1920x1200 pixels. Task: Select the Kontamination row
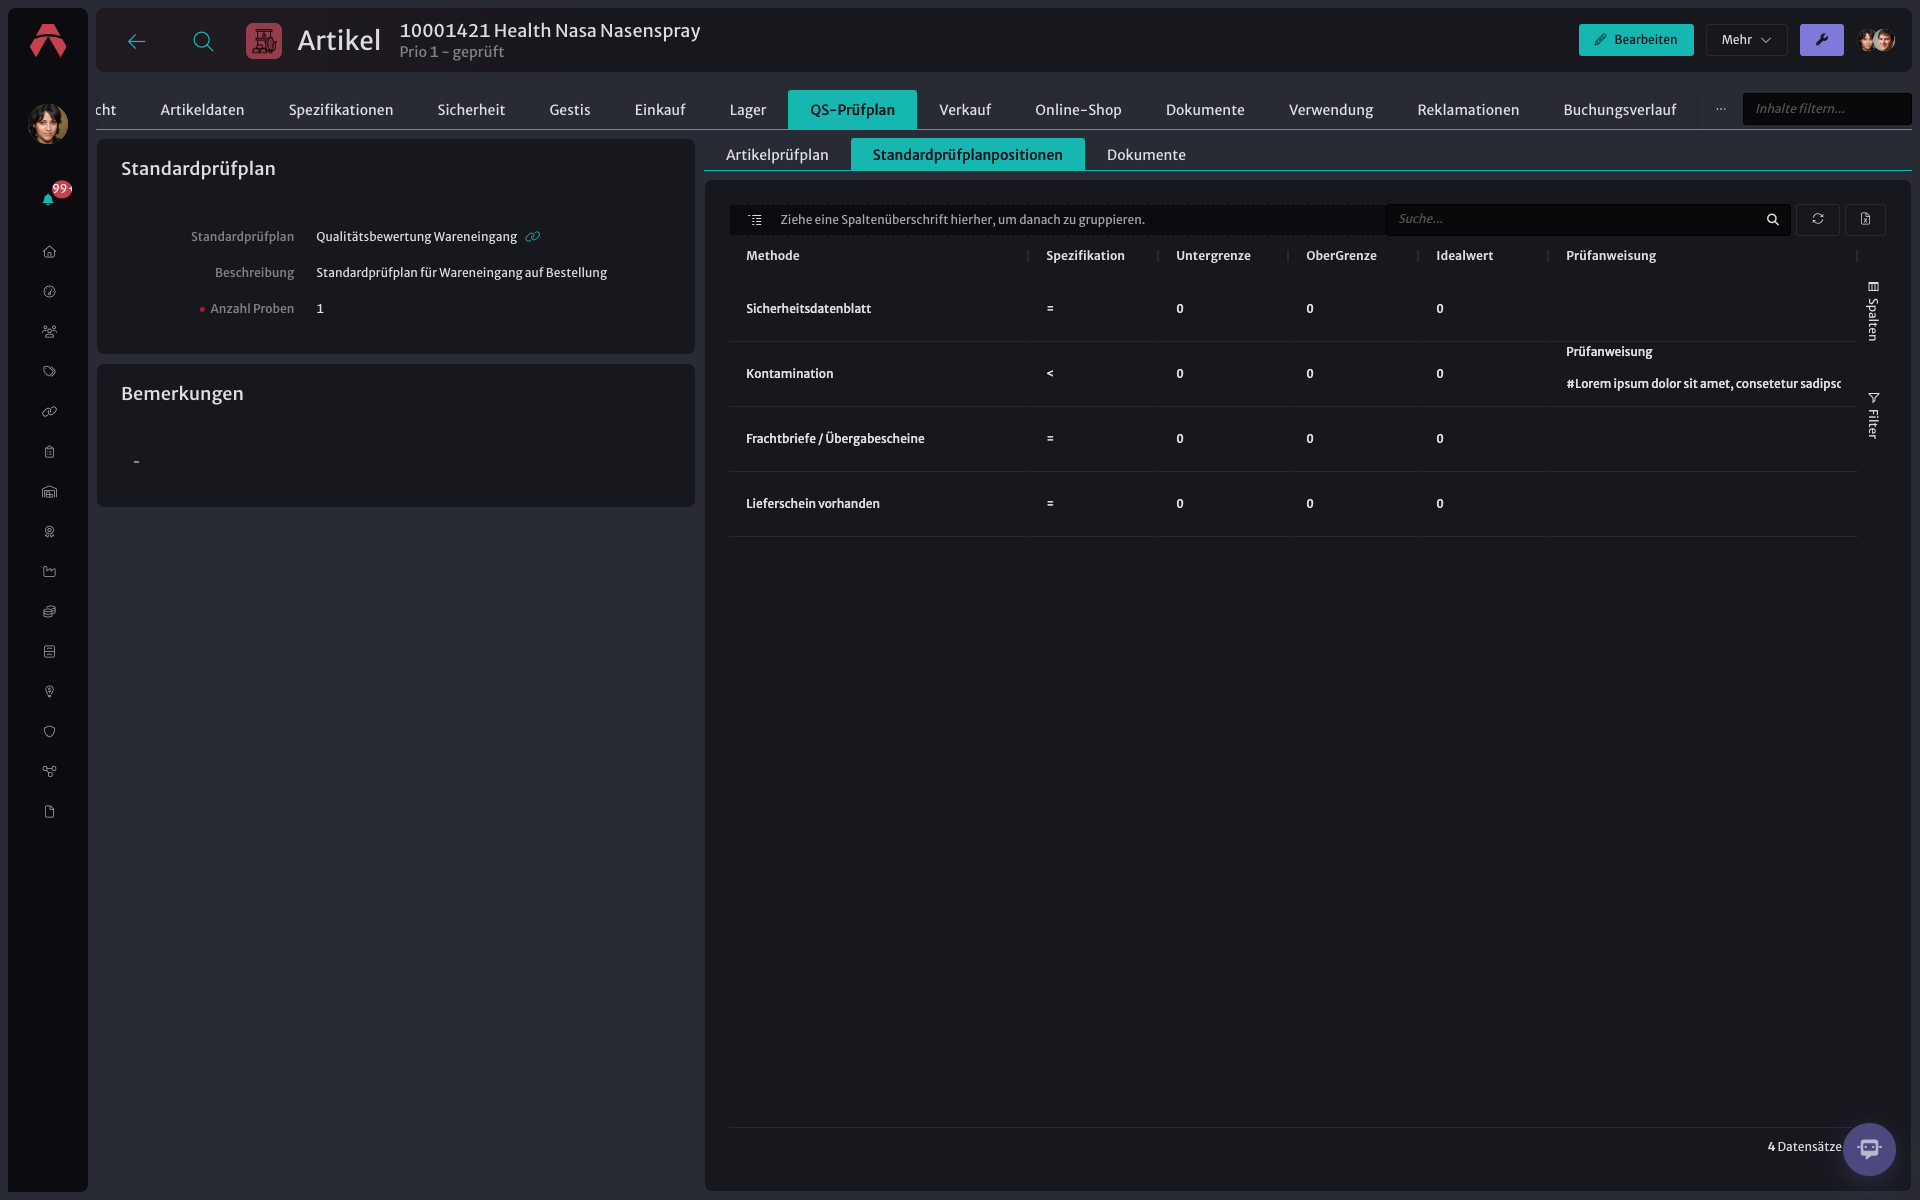[x=1293, y=374]
